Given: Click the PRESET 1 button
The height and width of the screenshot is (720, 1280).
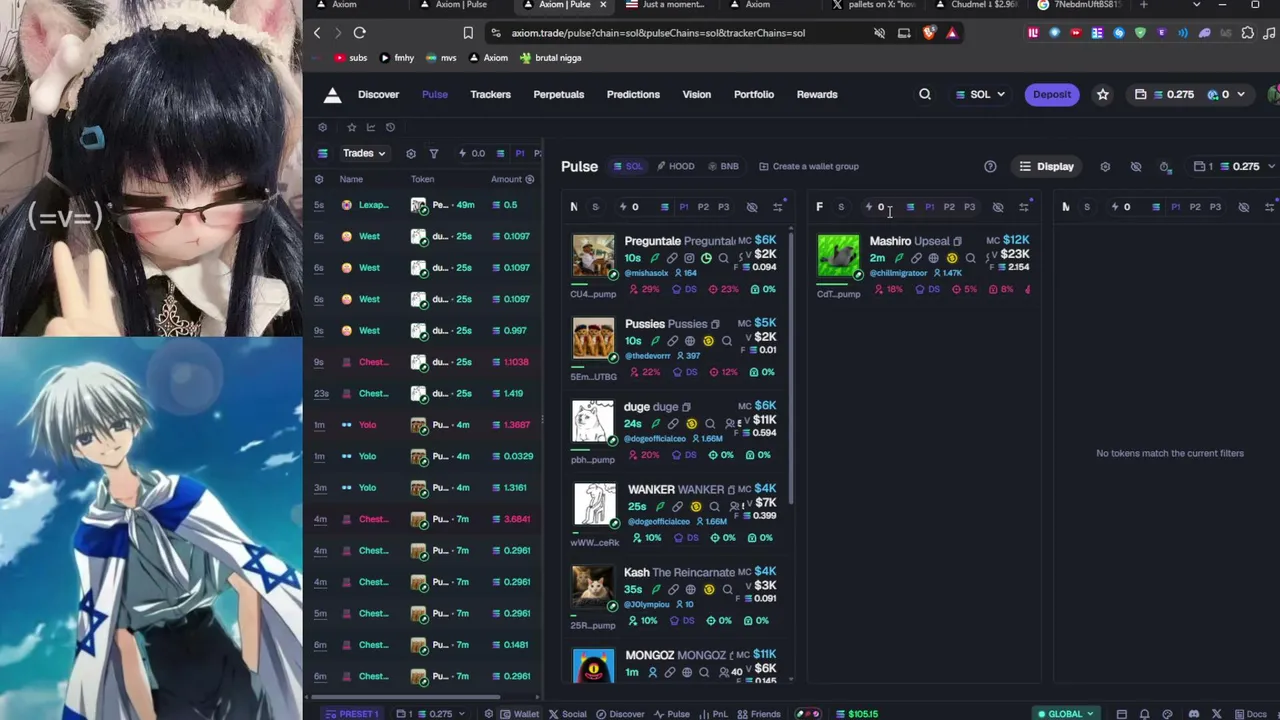Looking at the screenshot, I should (x=351, y=714).
